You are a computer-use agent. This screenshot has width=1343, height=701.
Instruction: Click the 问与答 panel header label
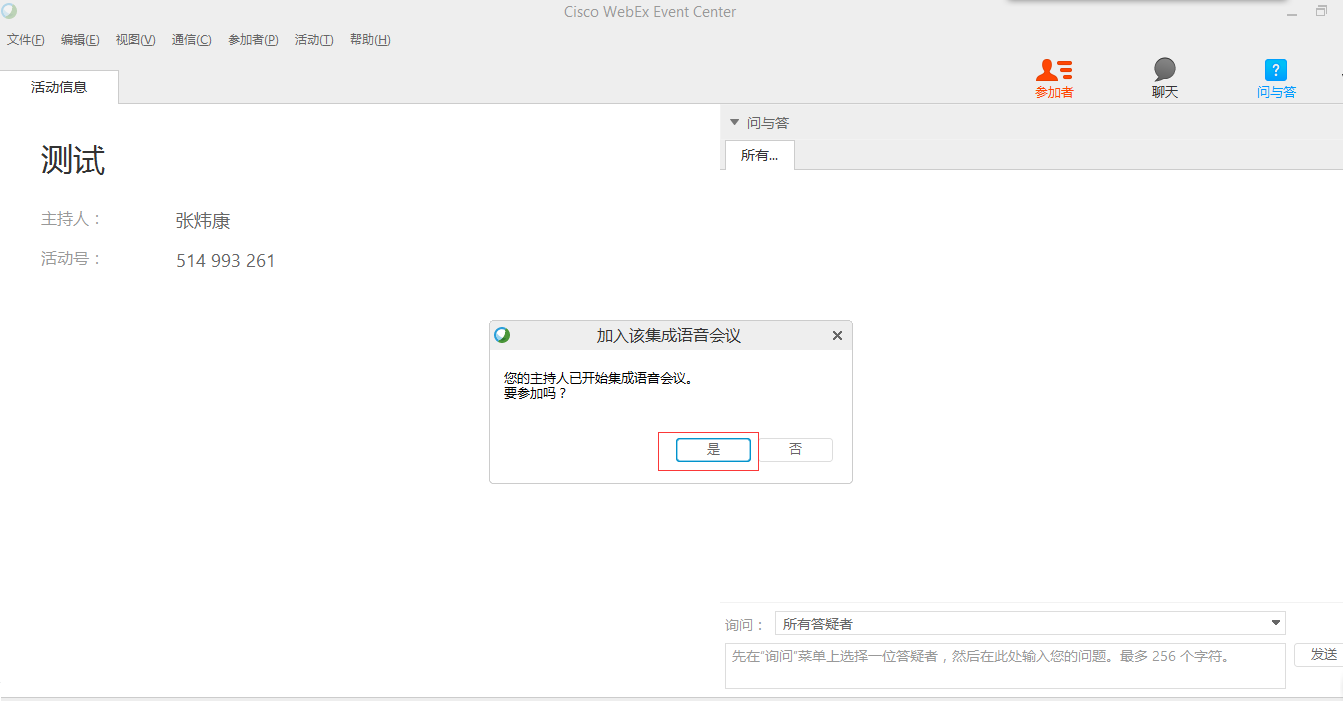768,123
